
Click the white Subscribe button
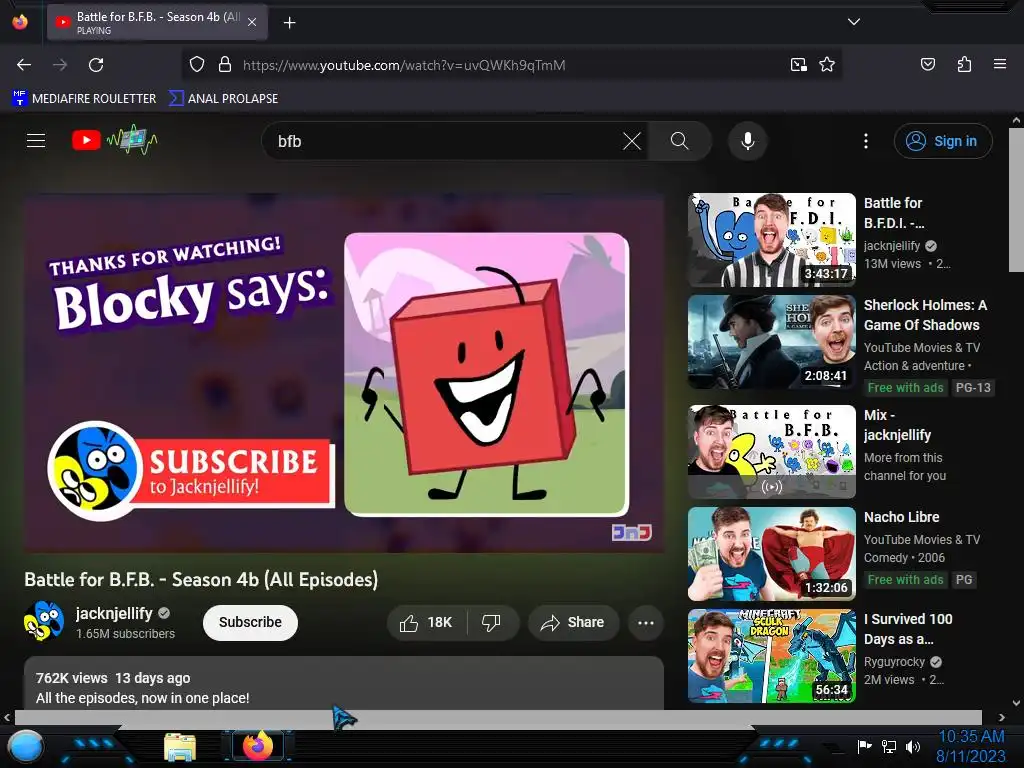pyautogui.click(x=250, y=622)
